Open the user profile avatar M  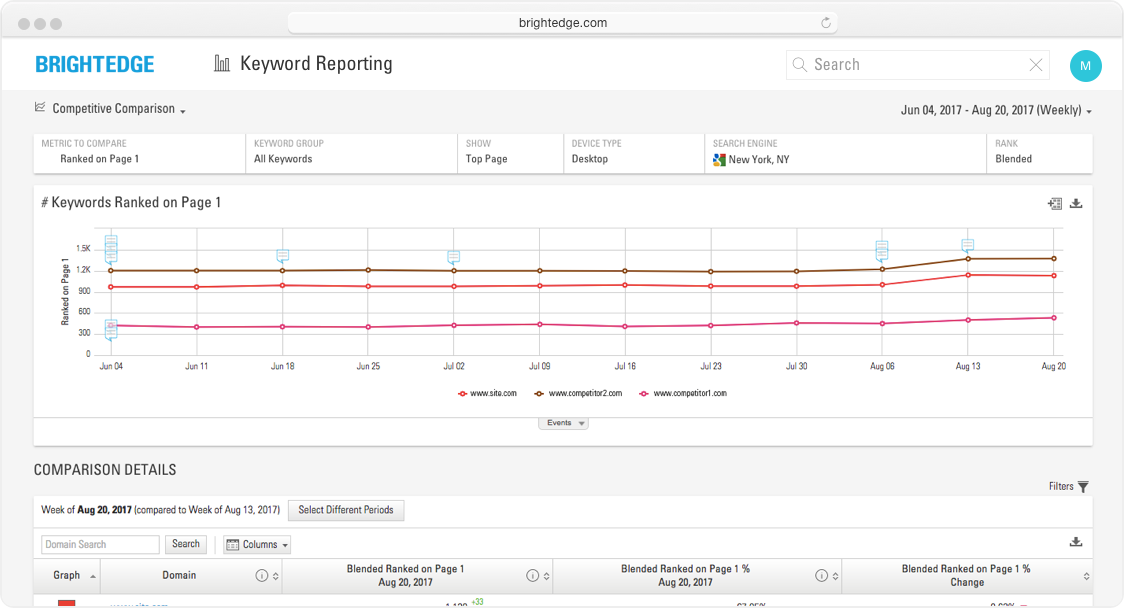[1085, 66]
